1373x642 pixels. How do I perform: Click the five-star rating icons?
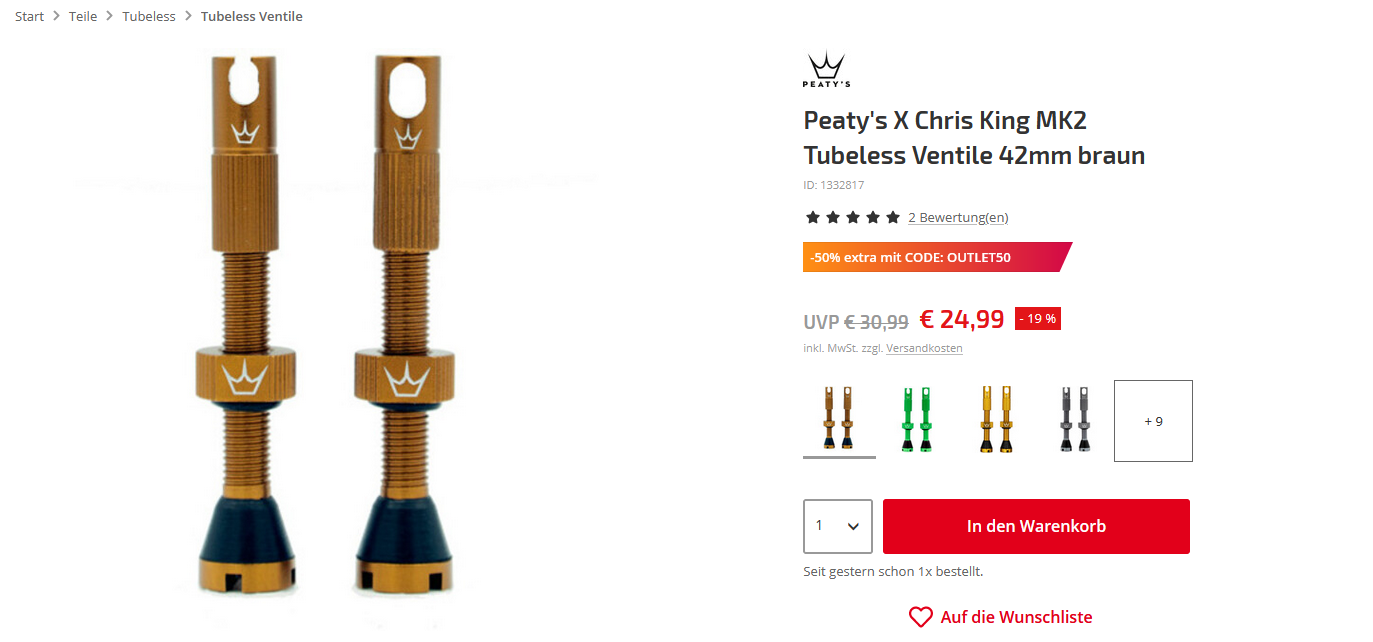pyautogui.click(x=853, y=217)
